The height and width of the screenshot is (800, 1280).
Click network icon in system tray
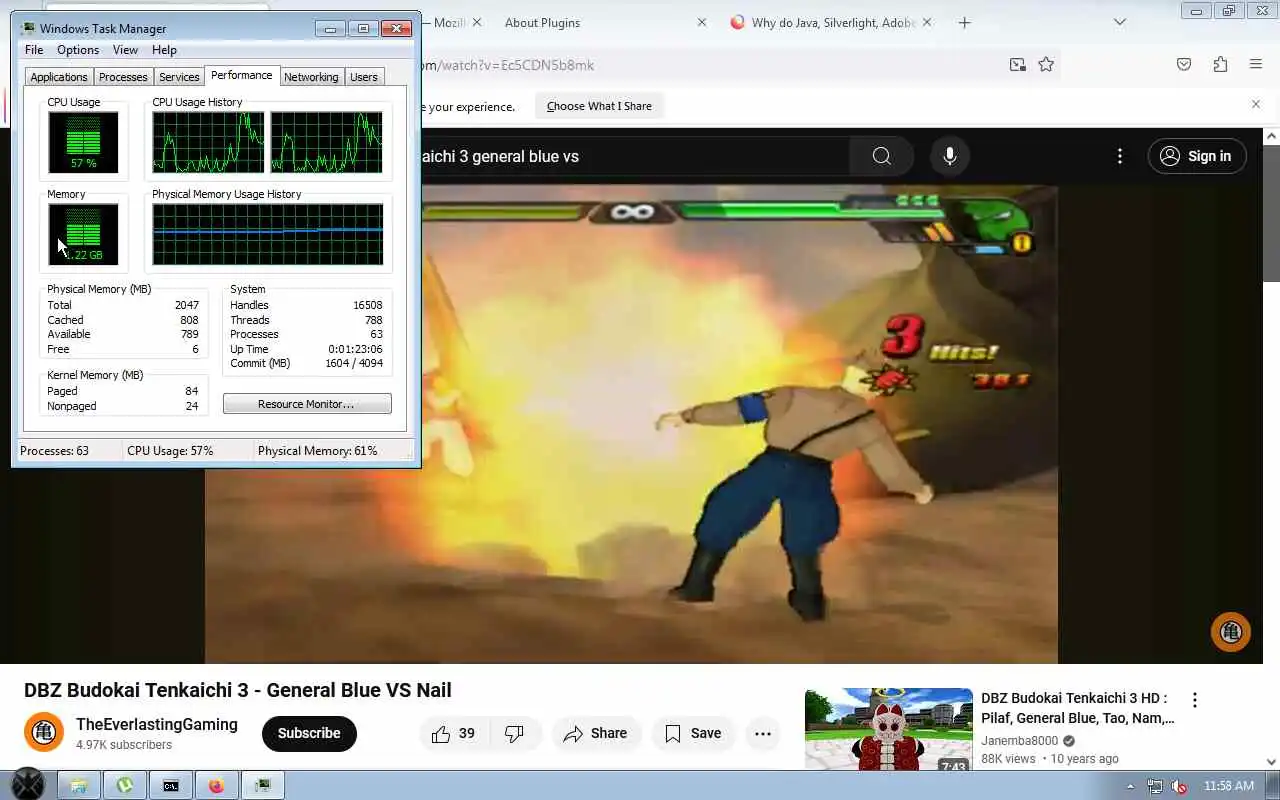click(1155, 786)
